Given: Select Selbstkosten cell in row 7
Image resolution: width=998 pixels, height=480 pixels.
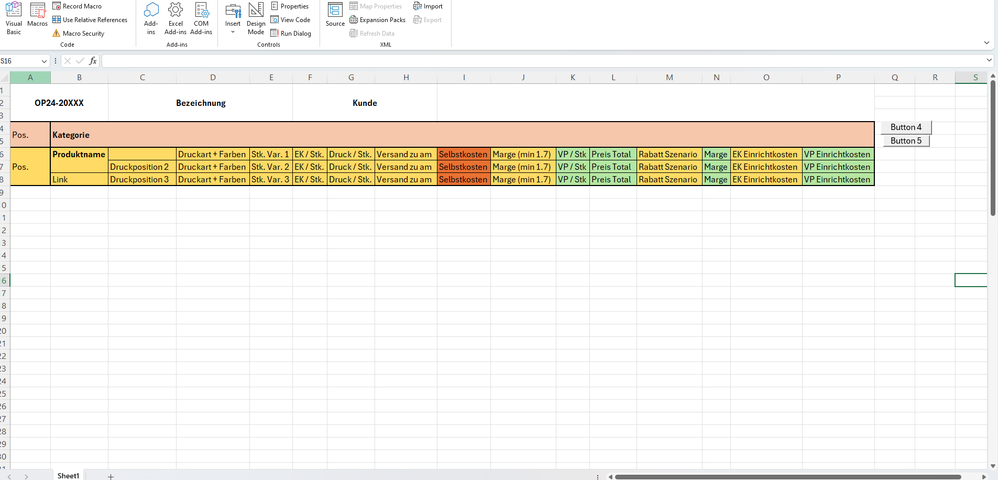Looking at the screenshot, I should click(464, 167).
